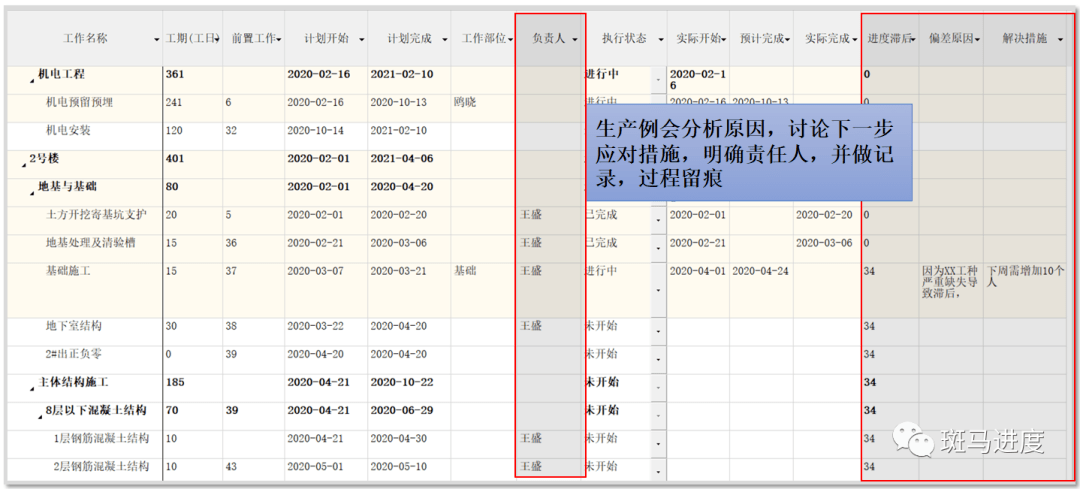Open status dropdown in 土方开挖寄基坑支护 row
Viewport: 1080px width, 489px height.
[658, 220]
